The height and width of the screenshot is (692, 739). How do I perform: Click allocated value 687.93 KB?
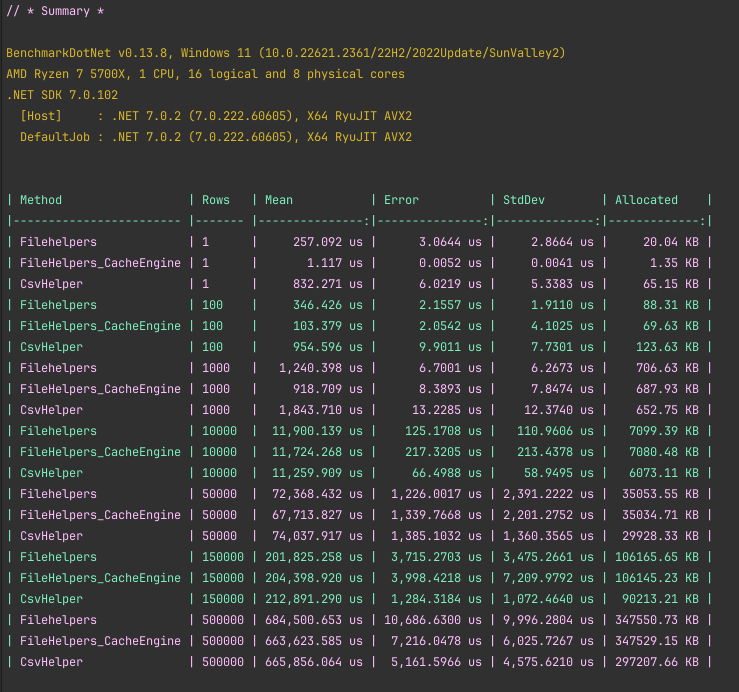click(x=667, y=389)
